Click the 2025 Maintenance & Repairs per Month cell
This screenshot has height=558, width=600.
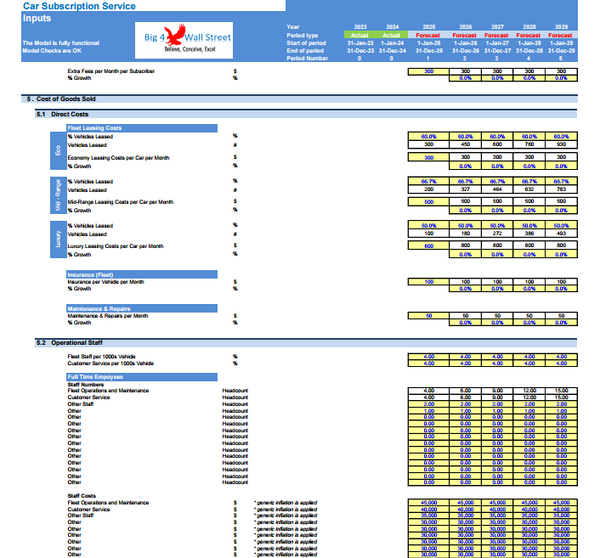click(x=428, y=315)
